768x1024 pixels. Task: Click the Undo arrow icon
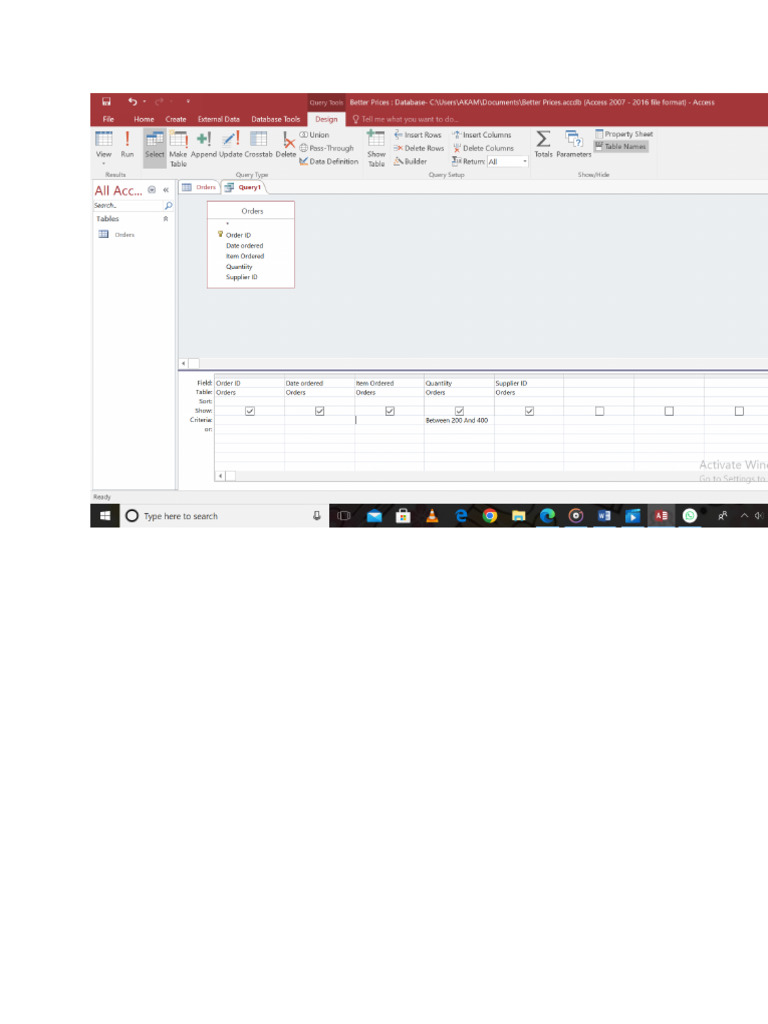133,102
